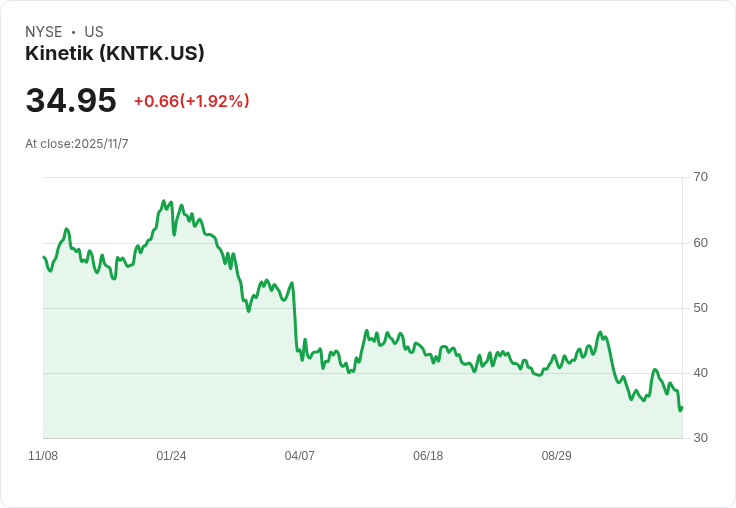This screenshot has height=508, width=736.
Task: Select the 04/07 date on x-axis
Action: pos(299,456)
